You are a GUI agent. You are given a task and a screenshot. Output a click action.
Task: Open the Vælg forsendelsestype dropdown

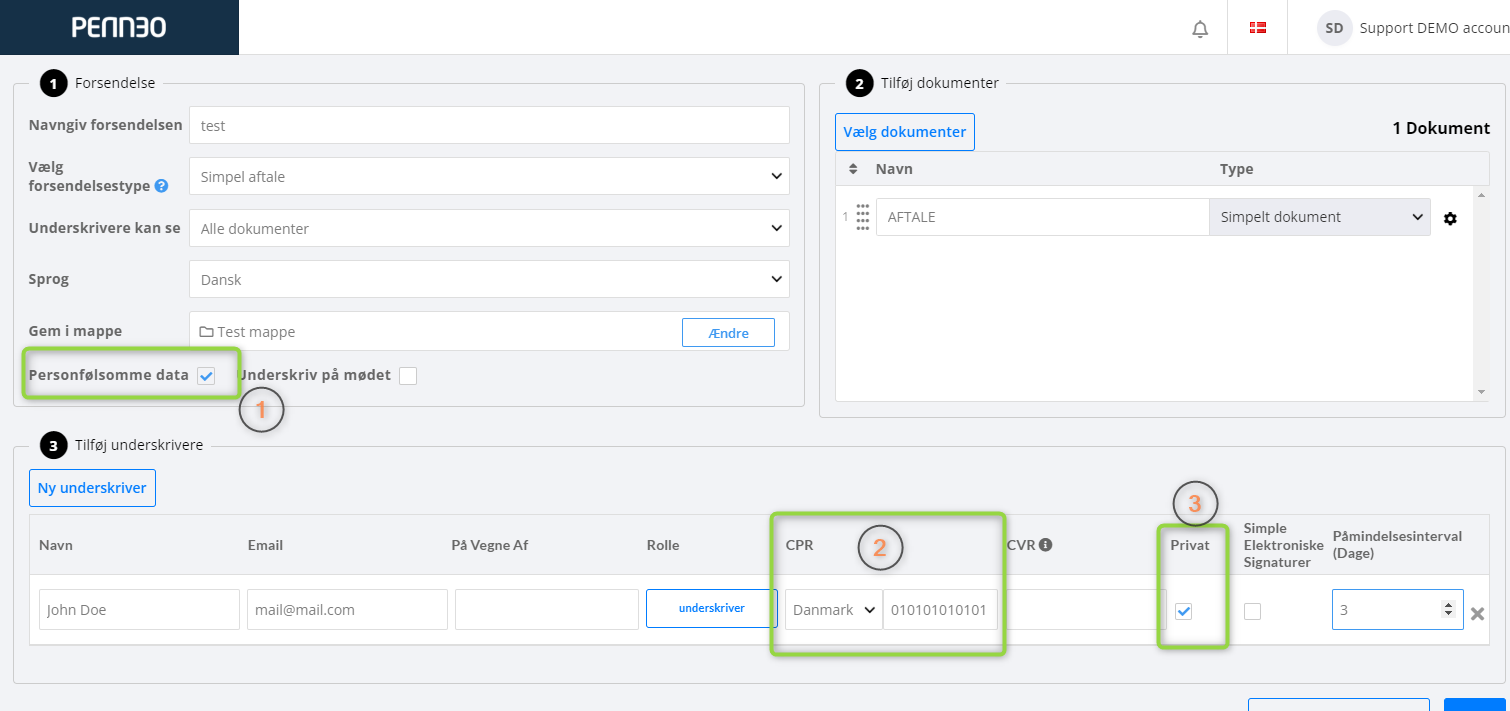point(489,176)
